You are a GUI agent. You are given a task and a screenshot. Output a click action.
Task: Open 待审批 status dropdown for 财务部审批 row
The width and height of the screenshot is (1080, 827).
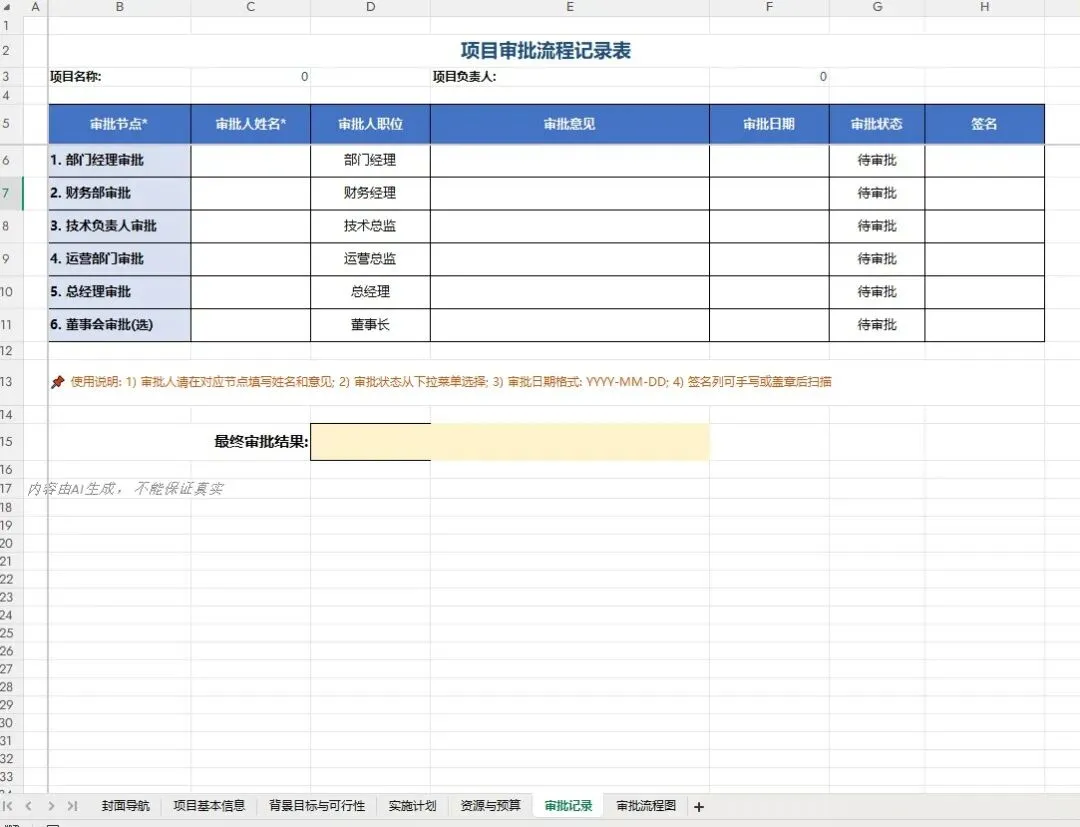(877, 193)
